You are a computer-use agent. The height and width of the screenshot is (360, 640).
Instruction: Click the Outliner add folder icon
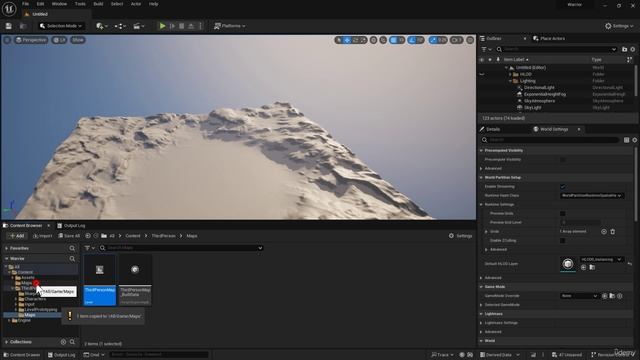[624, 49]
